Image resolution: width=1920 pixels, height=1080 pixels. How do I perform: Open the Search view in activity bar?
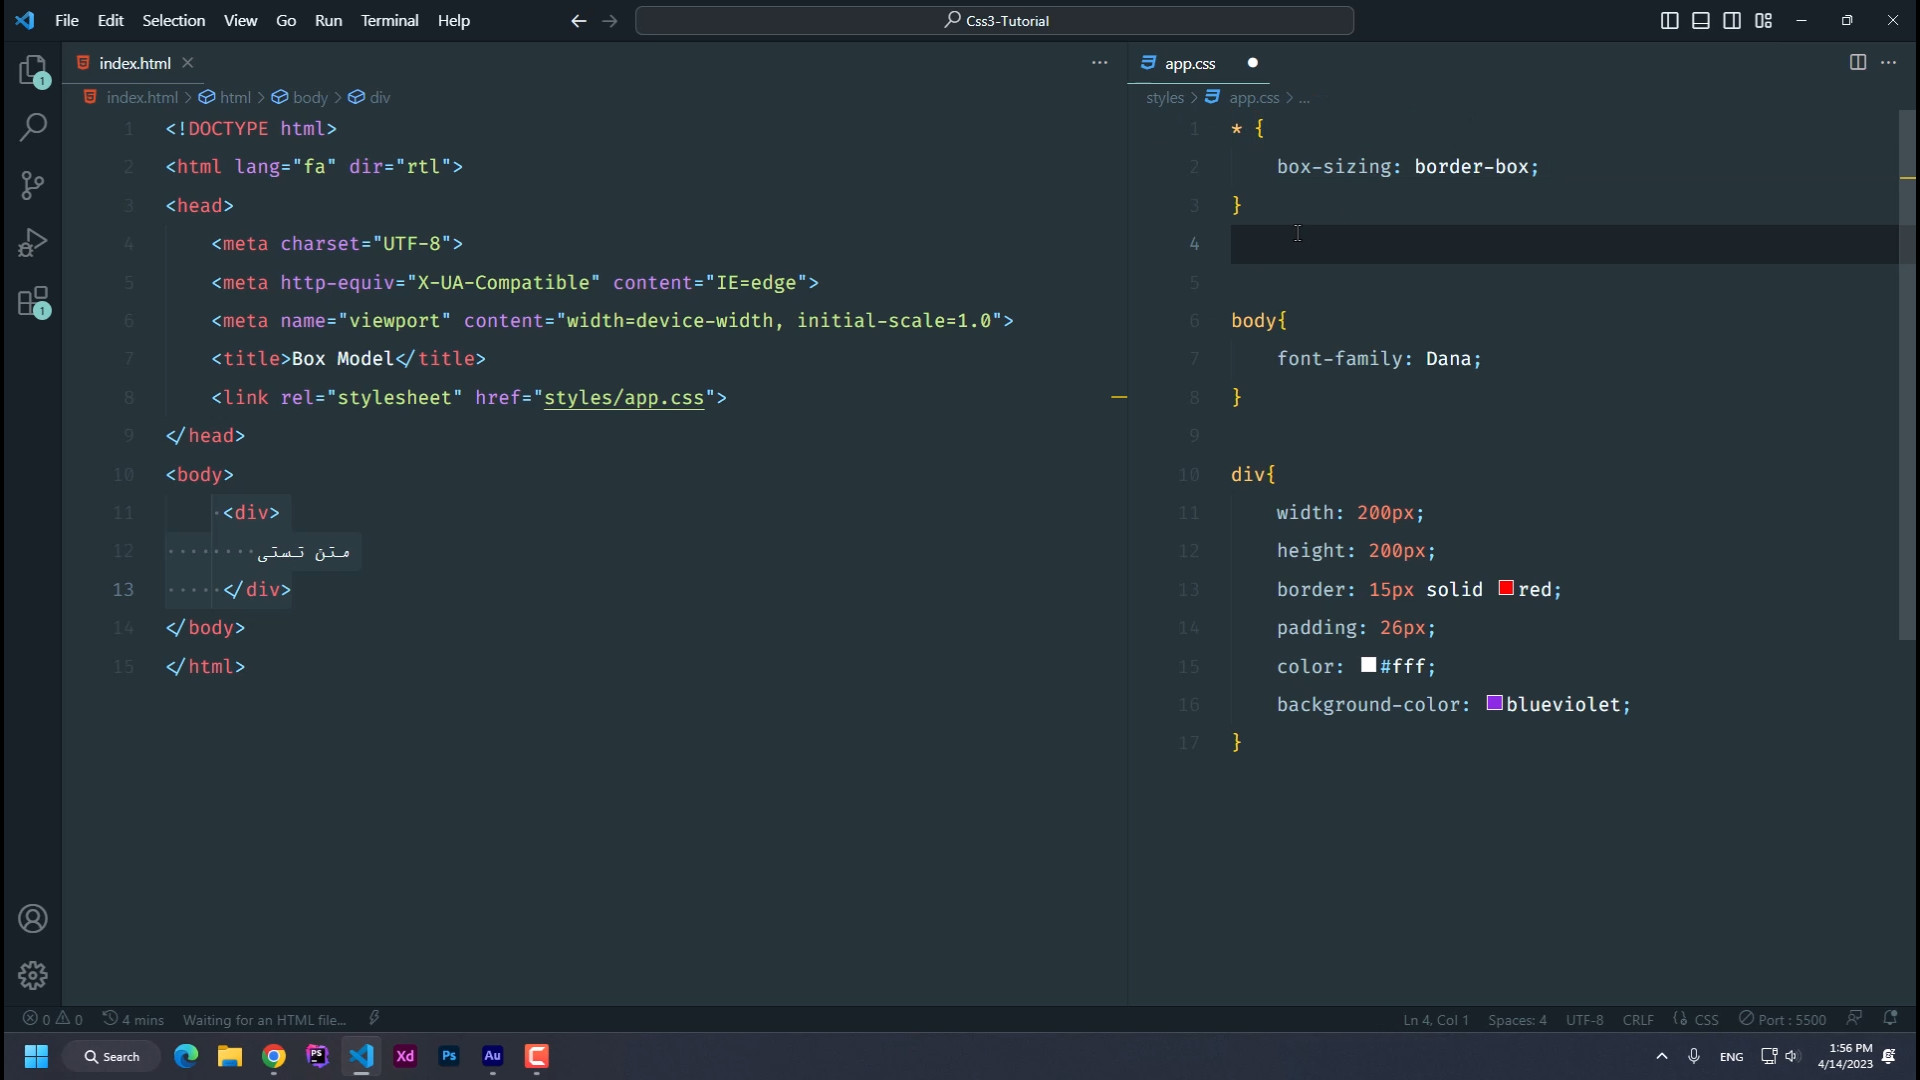coord(33,127)
